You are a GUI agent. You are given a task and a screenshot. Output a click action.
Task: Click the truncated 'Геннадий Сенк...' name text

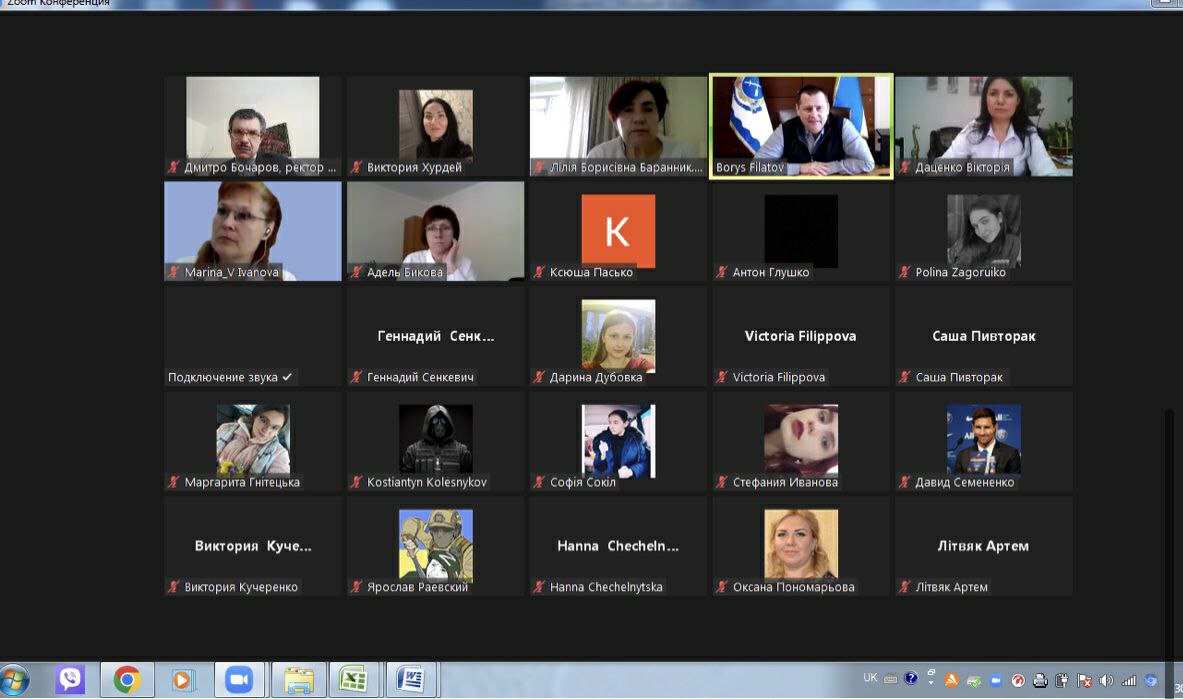point(436,336)
